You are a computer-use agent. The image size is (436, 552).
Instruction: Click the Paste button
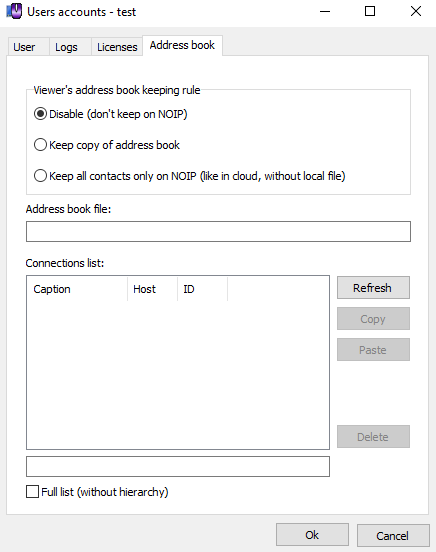click(x=373, y=350)
